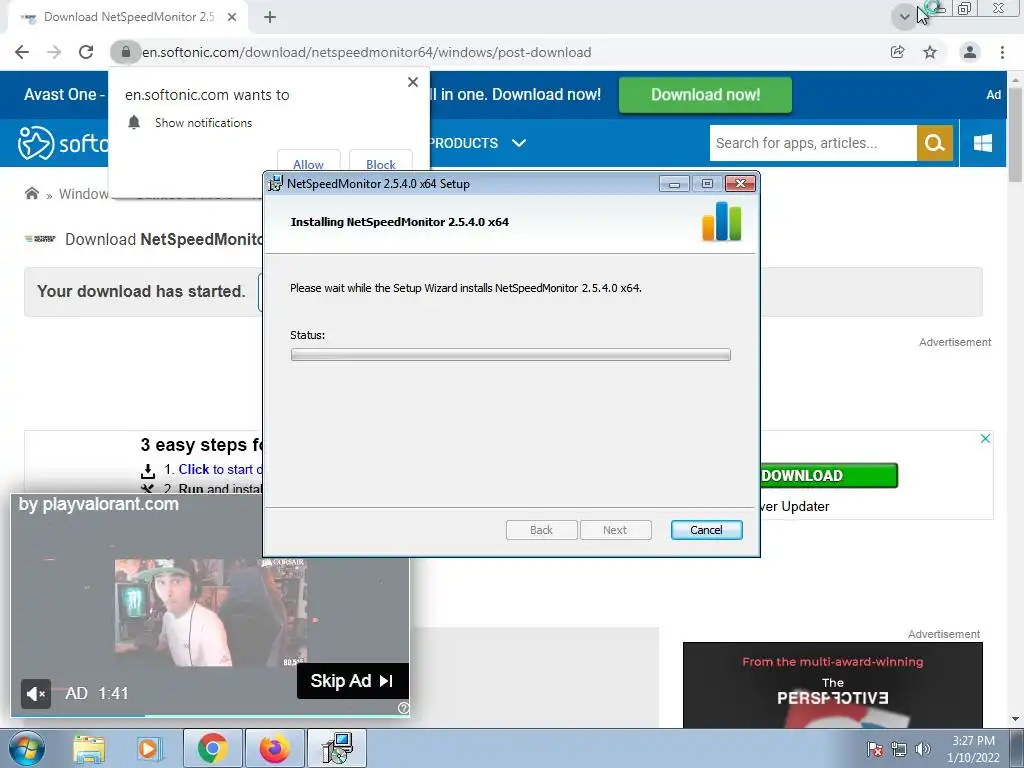Click the volume speaker tray icon
The width and height of the screenshot is (1024, 768).
(x=923, y=749)
